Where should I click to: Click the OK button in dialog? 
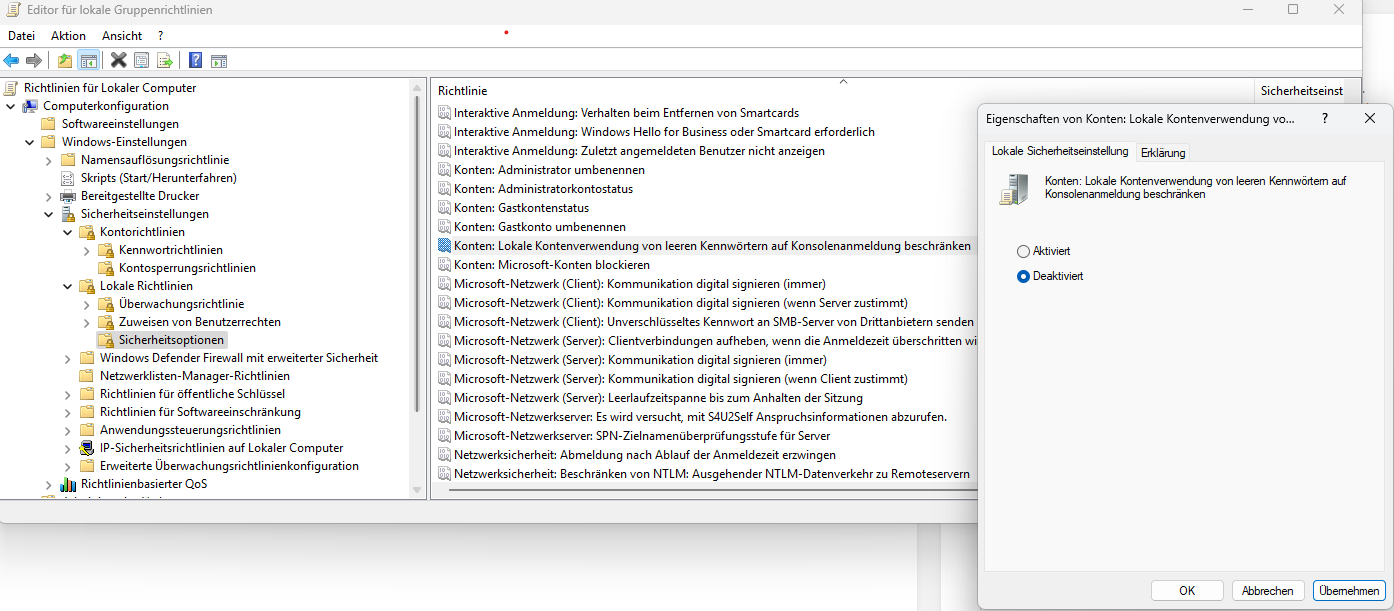coord(1187,591)
